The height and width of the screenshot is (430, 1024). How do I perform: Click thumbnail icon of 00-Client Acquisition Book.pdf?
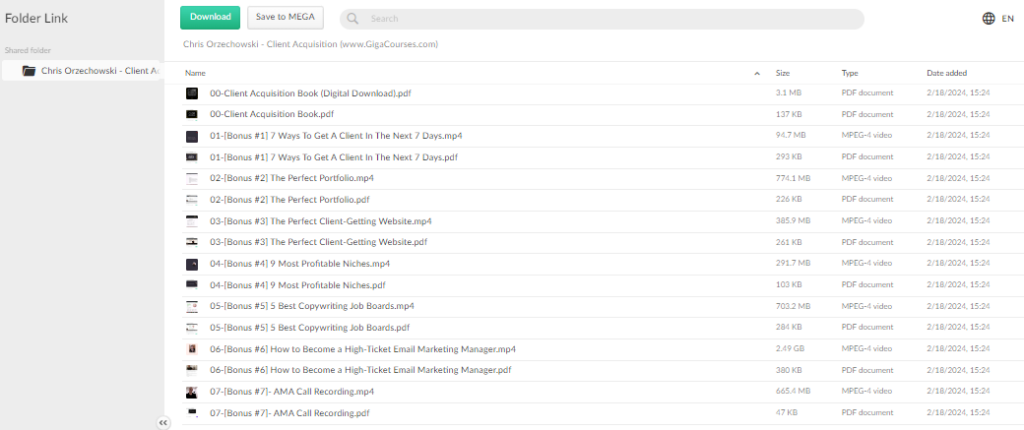[x=192, y=115]
